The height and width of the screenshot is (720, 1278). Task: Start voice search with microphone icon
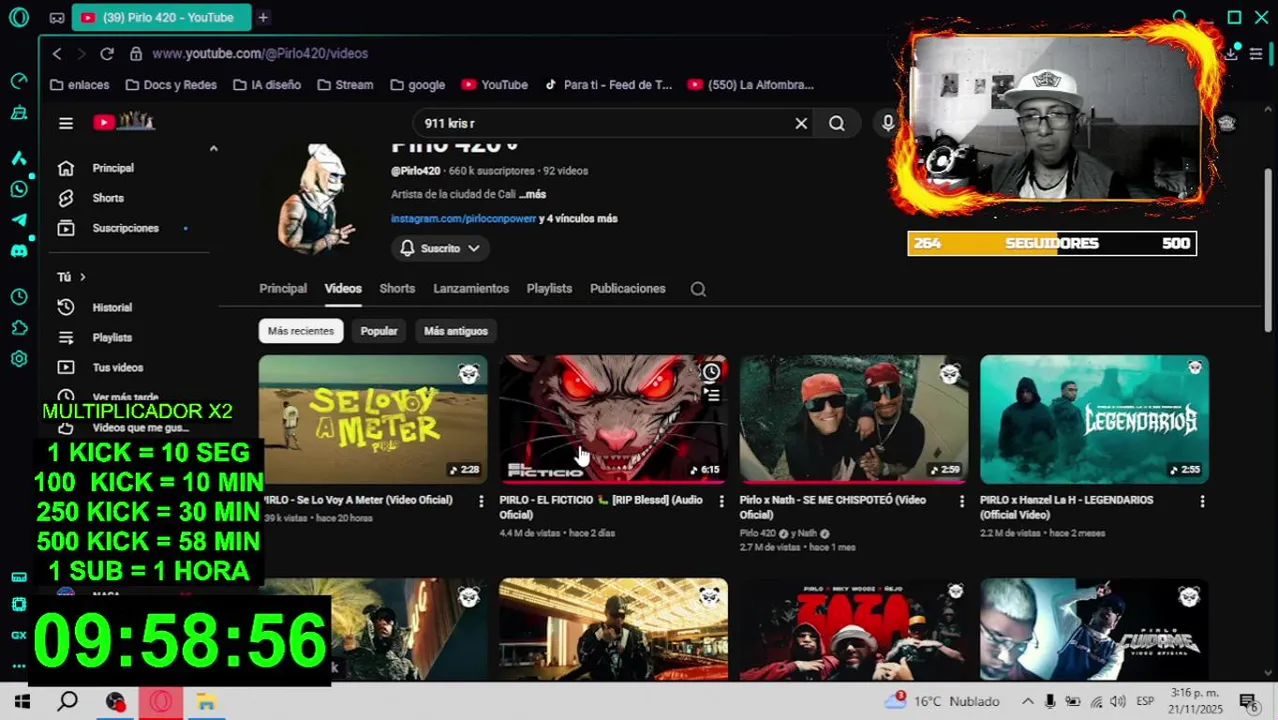pyautogui.click(x=888, y=123)
